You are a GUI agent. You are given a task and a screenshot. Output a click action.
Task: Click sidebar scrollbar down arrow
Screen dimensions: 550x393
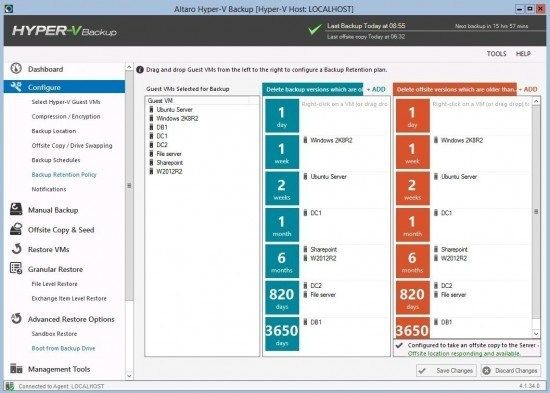[129, 376]
